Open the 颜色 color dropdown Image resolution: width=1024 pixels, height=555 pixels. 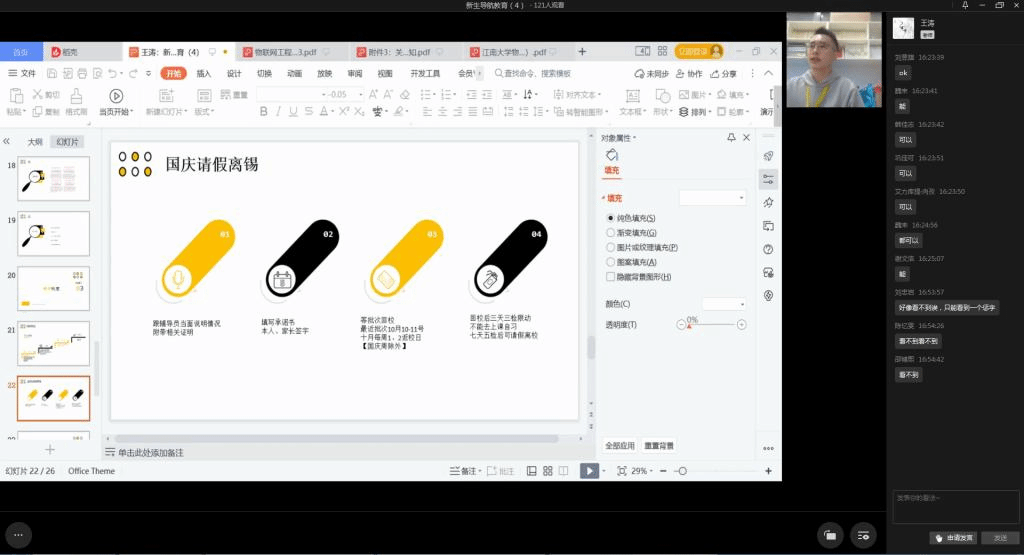click(x=724, y=304)
